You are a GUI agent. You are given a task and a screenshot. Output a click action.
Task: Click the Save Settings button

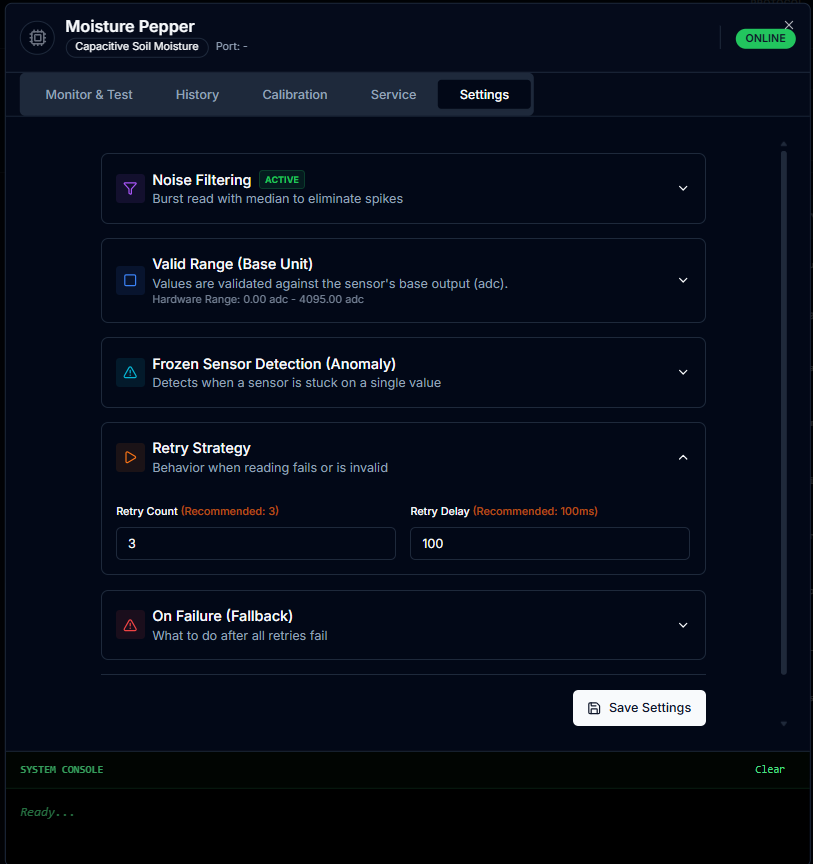(x=639, y=708)
